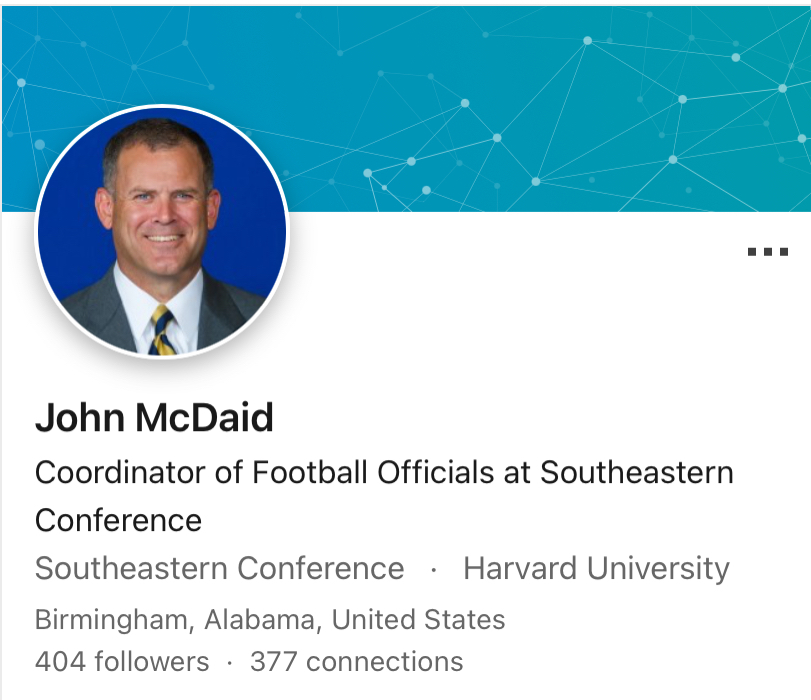The image size is (811, 700).
Task: Click the white border ring around the photo
Action: [37, 232]
